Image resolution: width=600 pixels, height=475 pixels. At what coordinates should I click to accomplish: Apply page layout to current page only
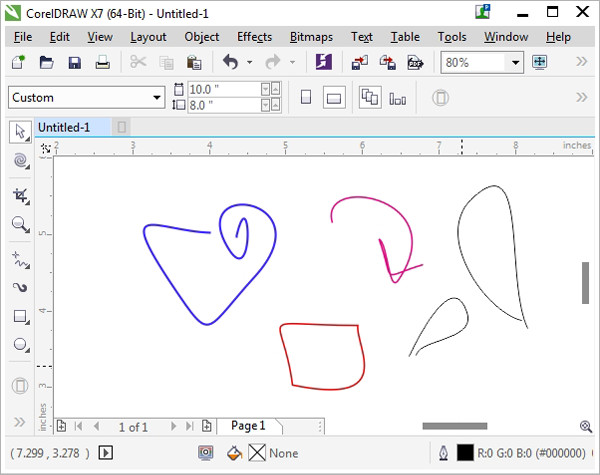(x=398, y=99)
